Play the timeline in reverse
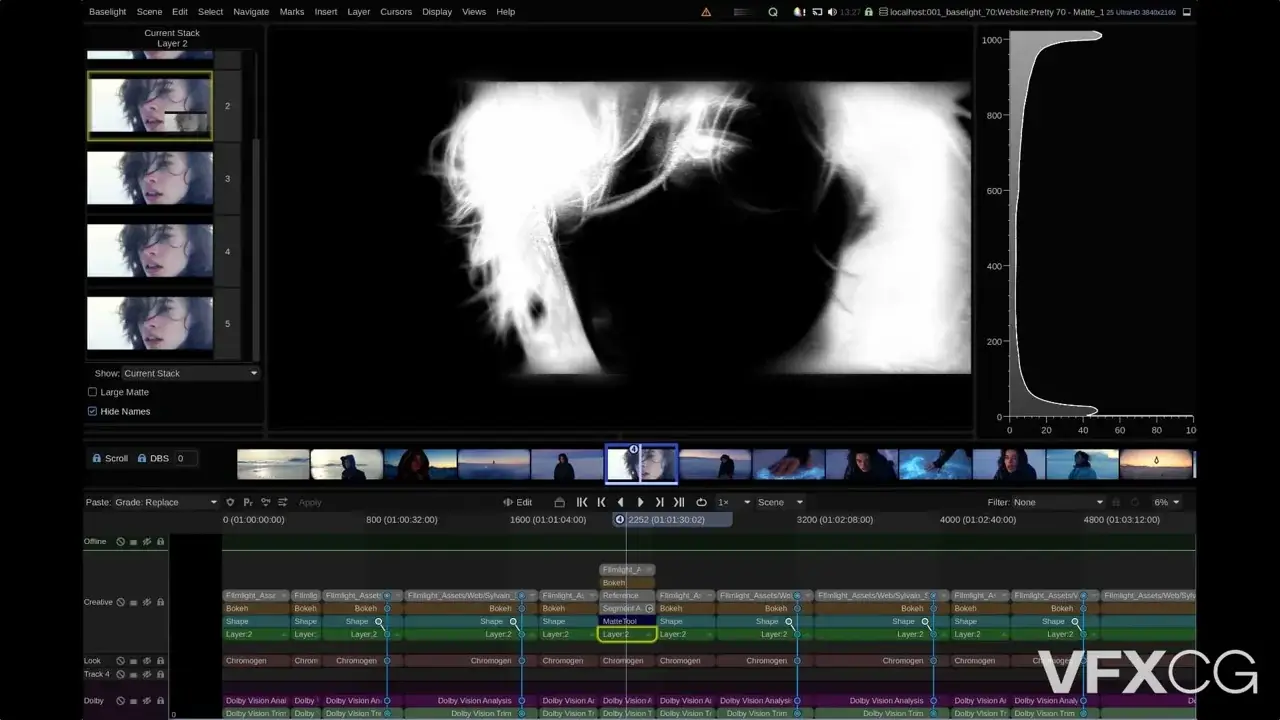This screenshot has width=1280, height=720. [621, 502]
